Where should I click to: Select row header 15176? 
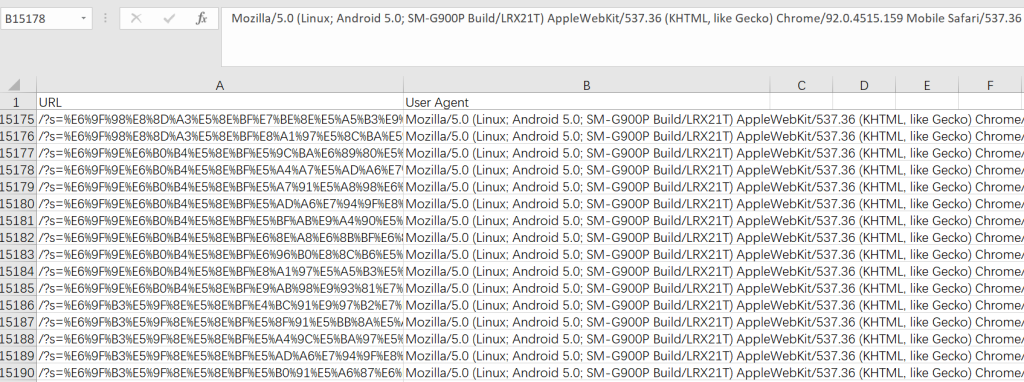(18, 136)
